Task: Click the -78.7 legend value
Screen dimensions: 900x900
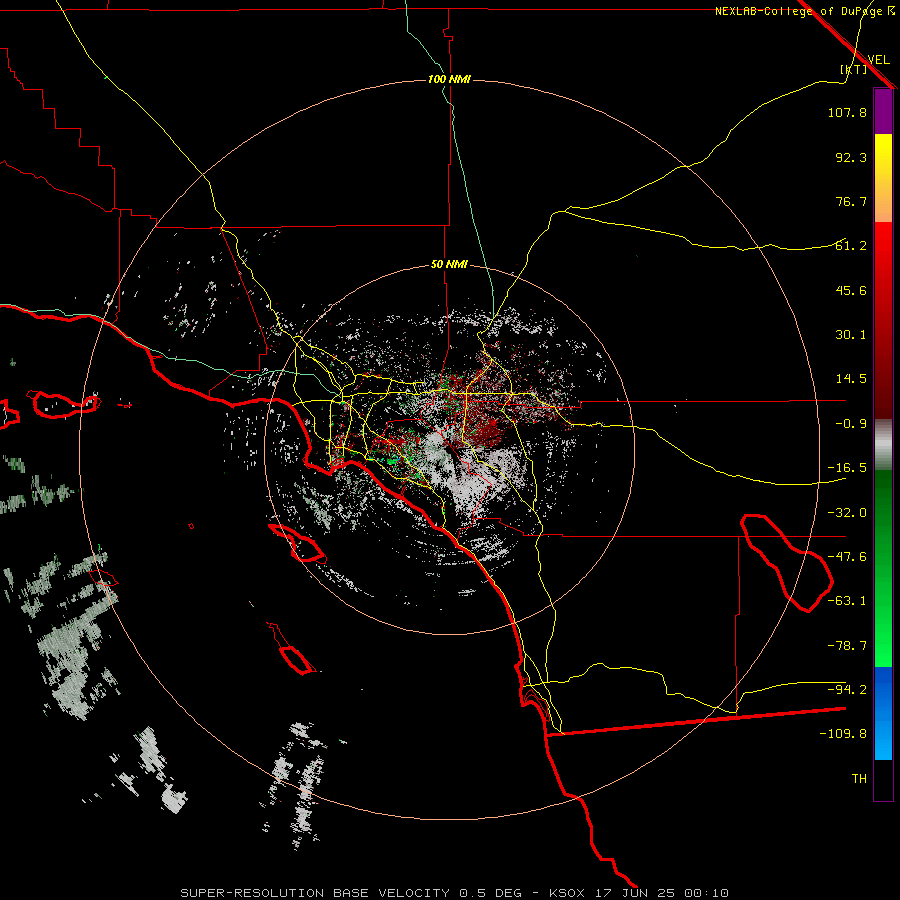Action: [x=847, y=646]
